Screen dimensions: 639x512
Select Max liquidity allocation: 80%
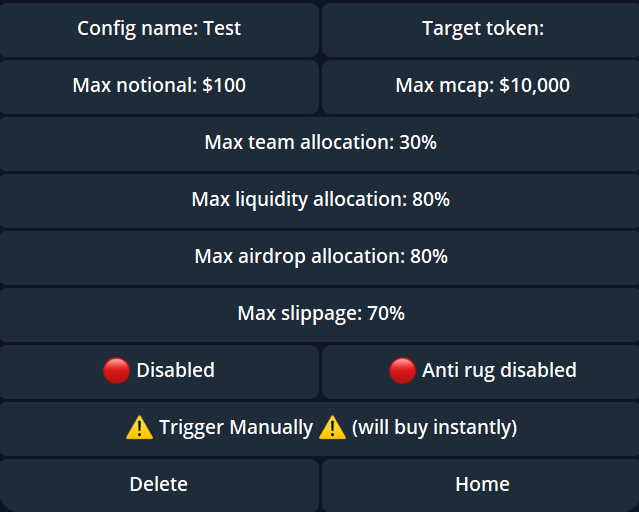point(320,199)
